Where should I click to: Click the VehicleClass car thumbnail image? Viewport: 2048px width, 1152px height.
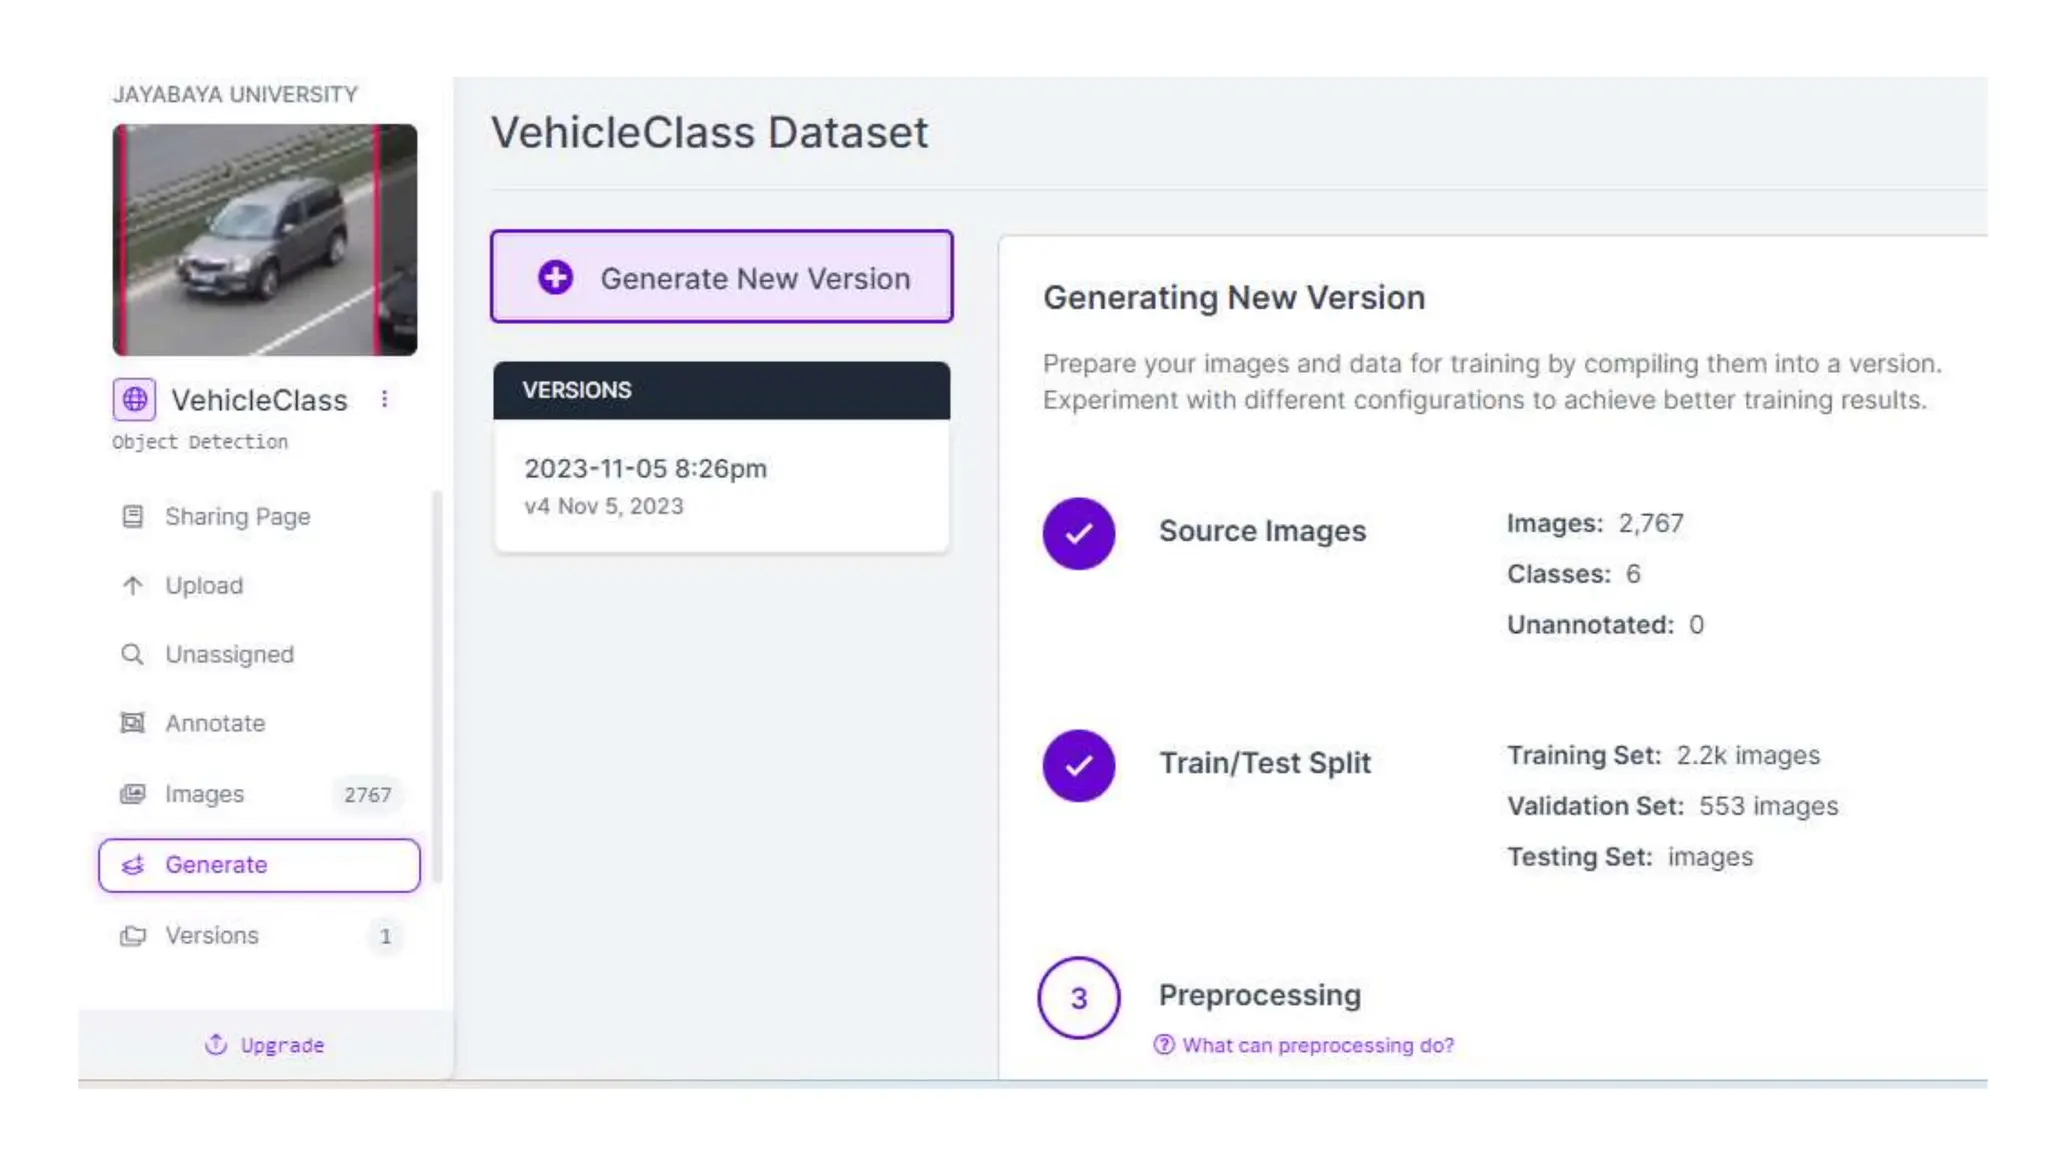pyautogui.click(x=265, y=240)
